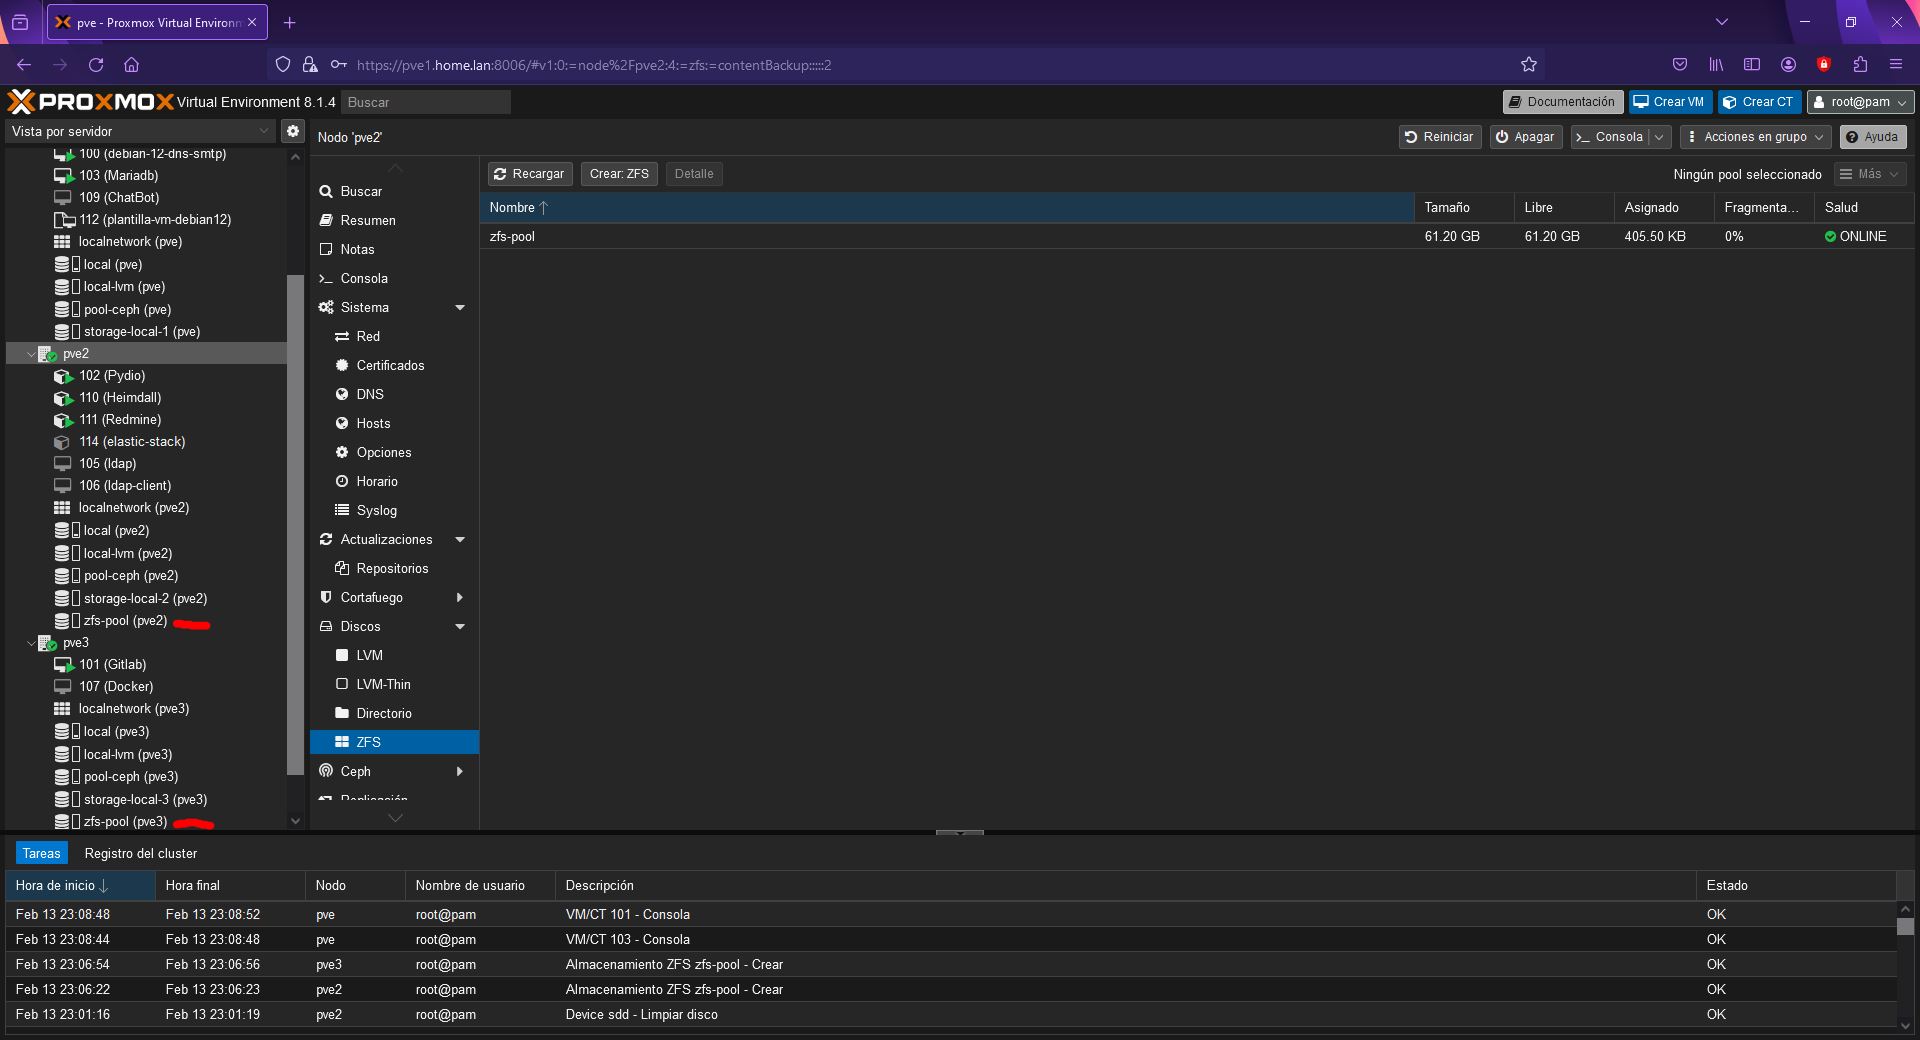
Task: Close the pve Proxmox browser tab
Action: pyautogui.click(x=251, y=22)
